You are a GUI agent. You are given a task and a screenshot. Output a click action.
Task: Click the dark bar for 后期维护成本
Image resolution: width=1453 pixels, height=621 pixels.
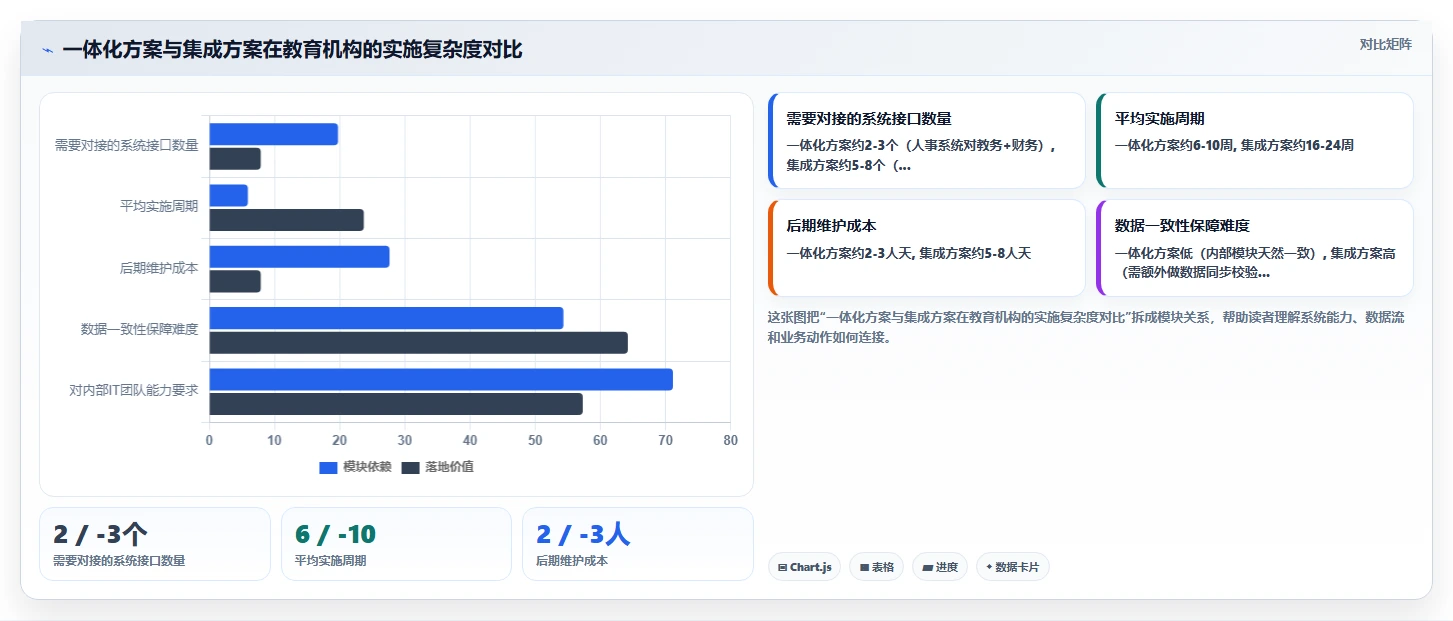(x=235, y=281)
